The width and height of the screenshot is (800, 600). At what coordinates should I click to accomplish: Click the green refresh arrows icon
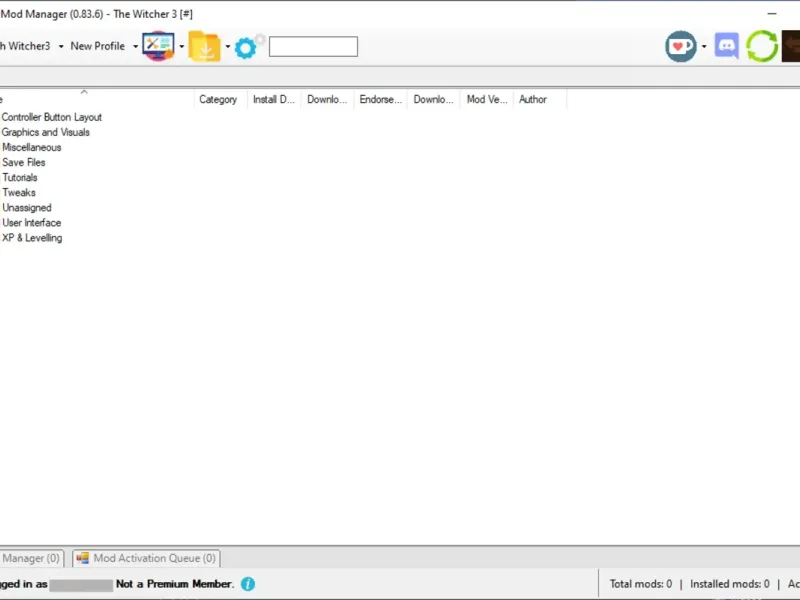click(762, 46)
